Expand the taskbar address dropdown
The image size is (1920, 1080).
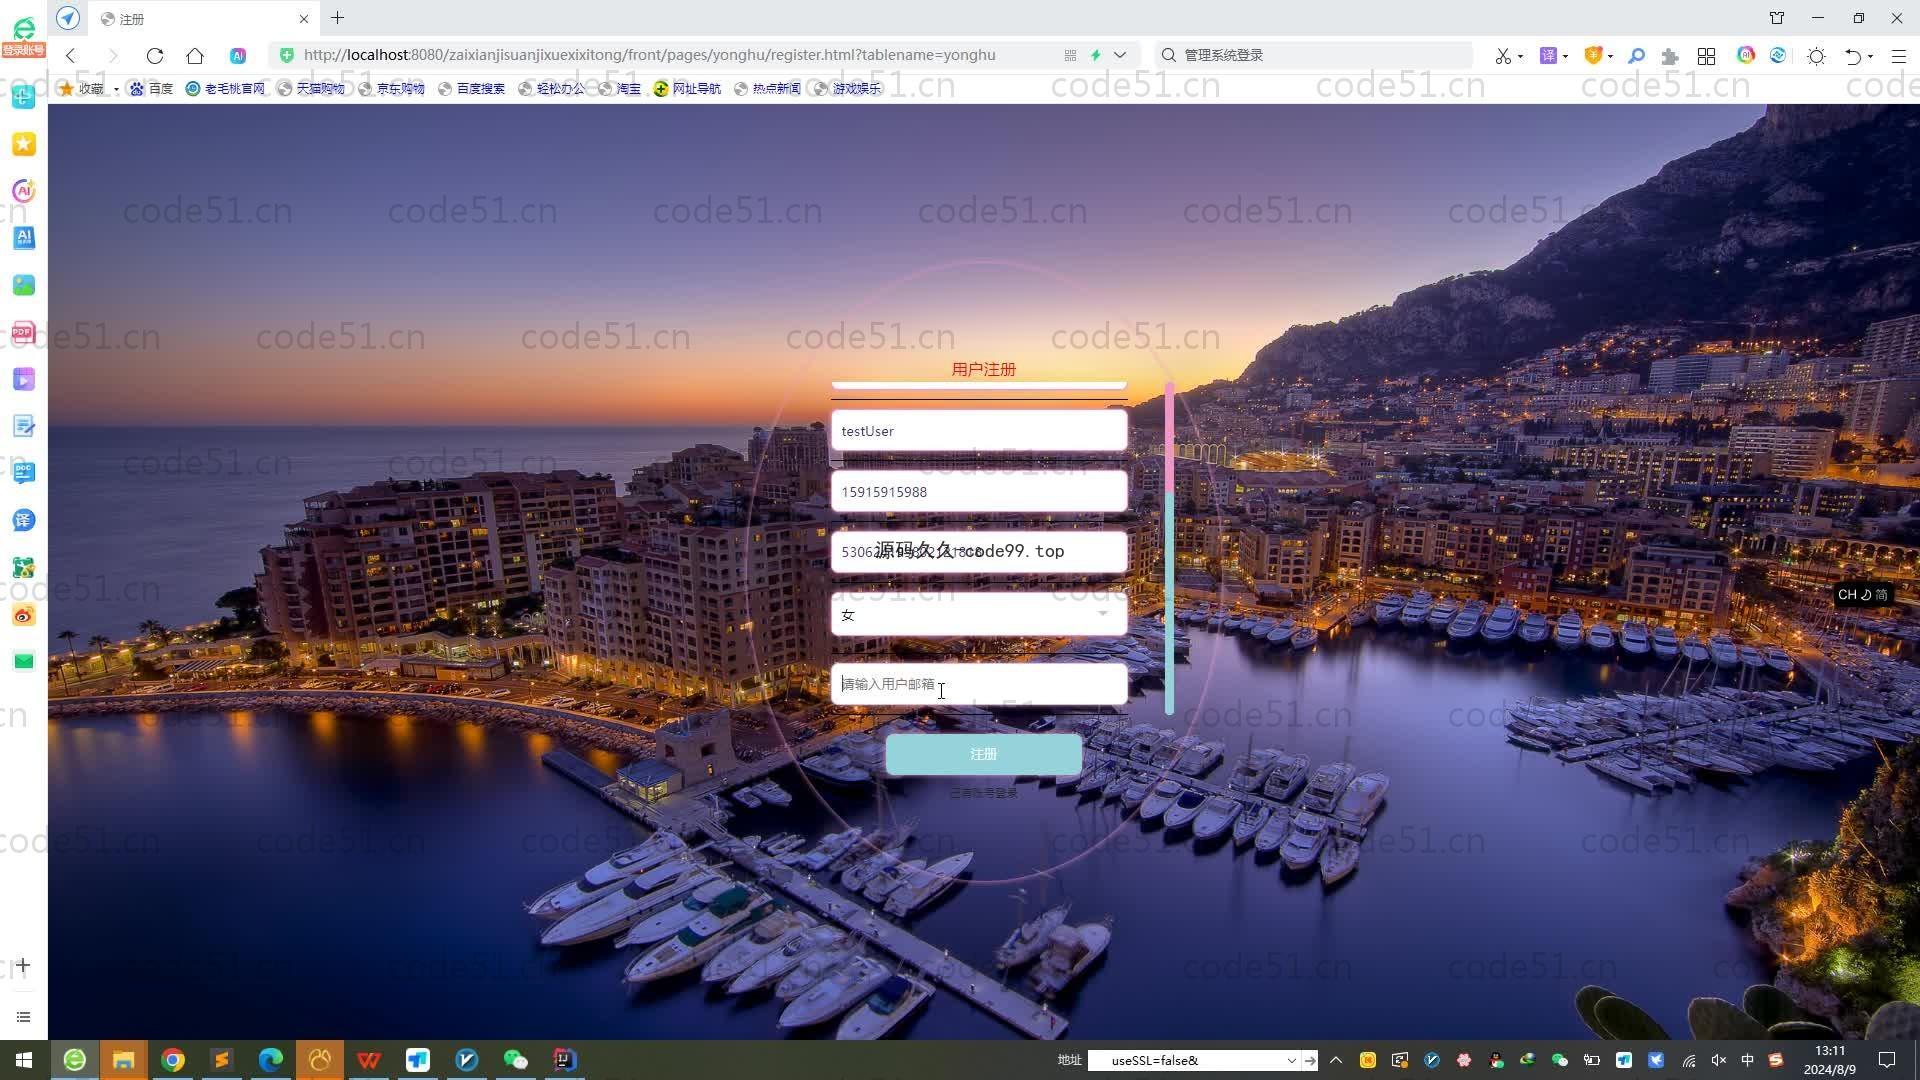[x=1291, y=1060]
